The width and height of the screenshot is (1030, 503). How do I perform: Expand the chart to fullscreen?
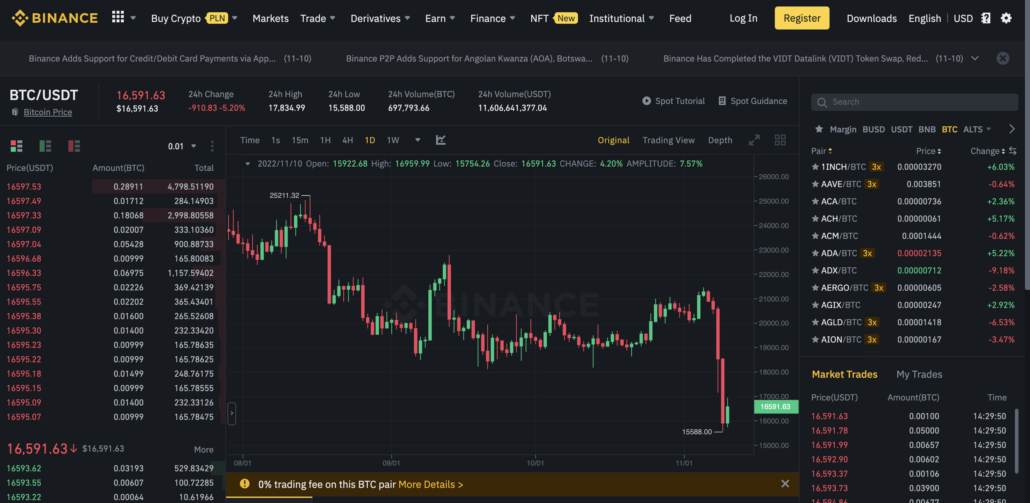coord(754,140)
